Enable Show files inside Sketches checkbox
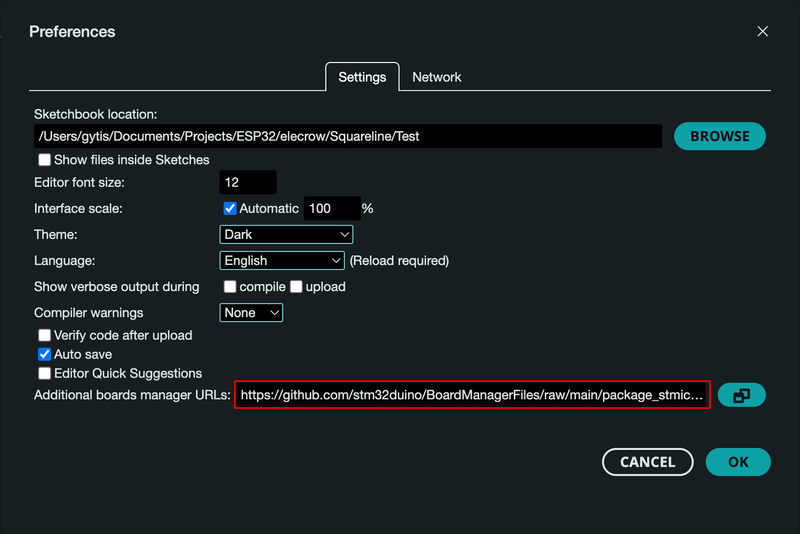The width and height of the screenshot is (800, 534). point(44,160)
